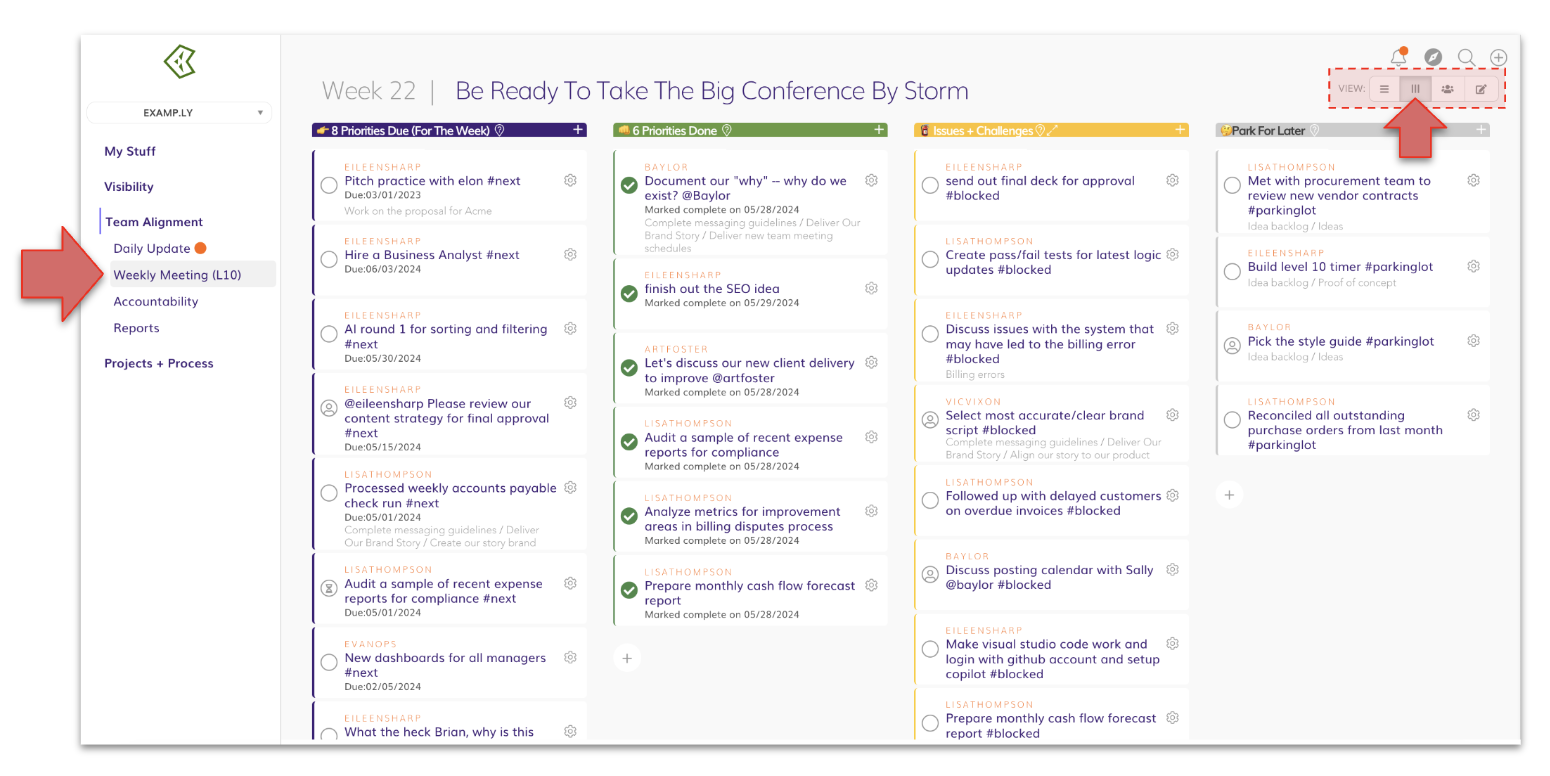Screen dimensions: 1550x776
Task: Expand the My Stuff section
Action: click(x=130, y=152)
